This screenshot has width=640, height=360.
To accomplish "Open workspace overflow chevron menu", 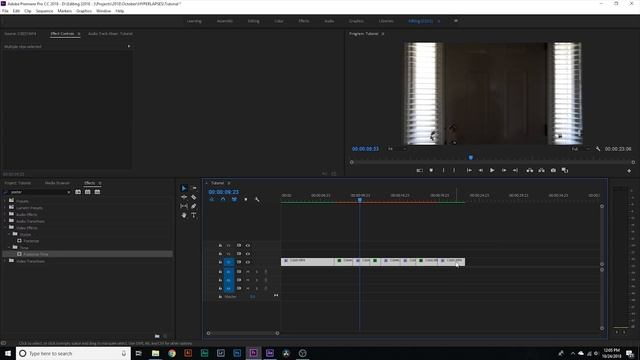I will pyautogui.click(x=456, y=21).
